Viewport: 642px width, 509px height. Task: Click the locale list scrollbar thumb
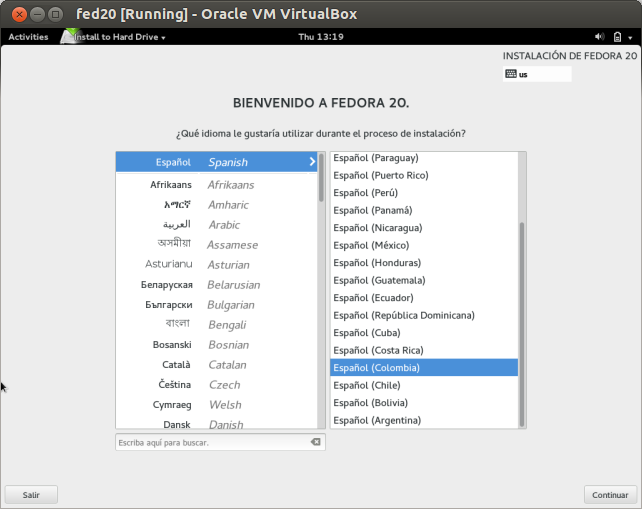[522, 325]
